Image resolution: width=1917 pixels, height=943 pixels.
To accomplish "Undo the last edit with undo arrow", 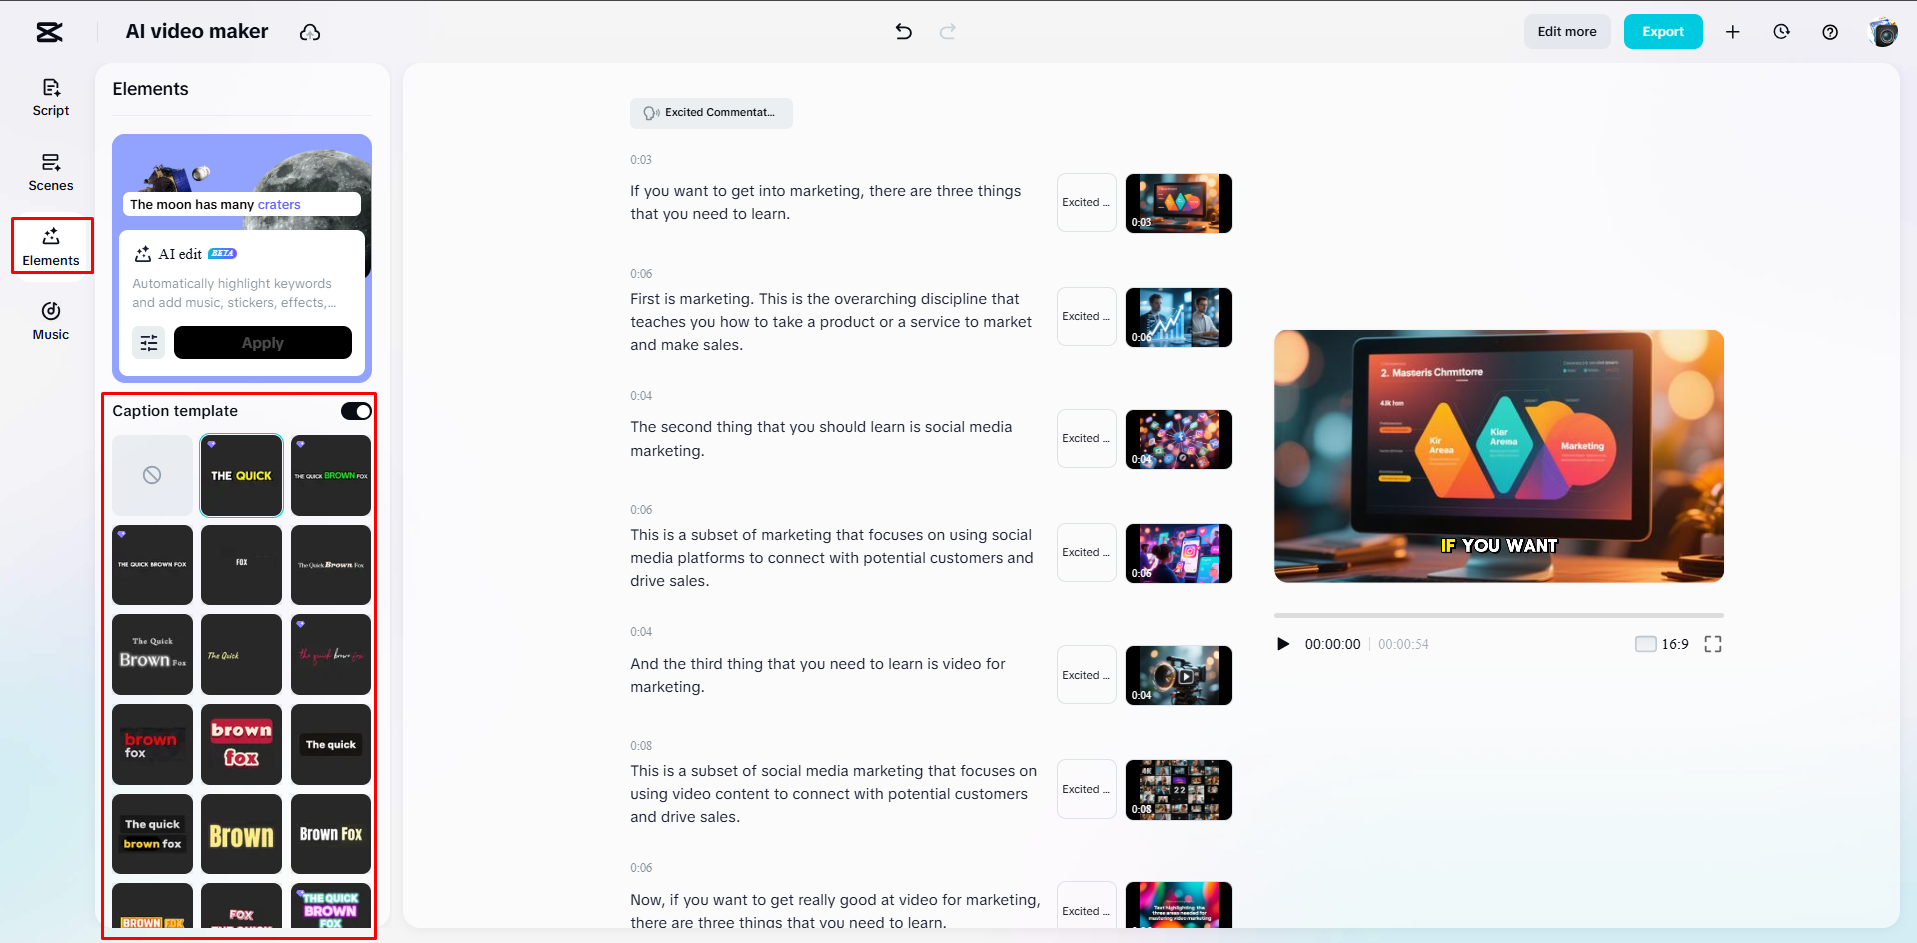I will (x=903, y=31).
